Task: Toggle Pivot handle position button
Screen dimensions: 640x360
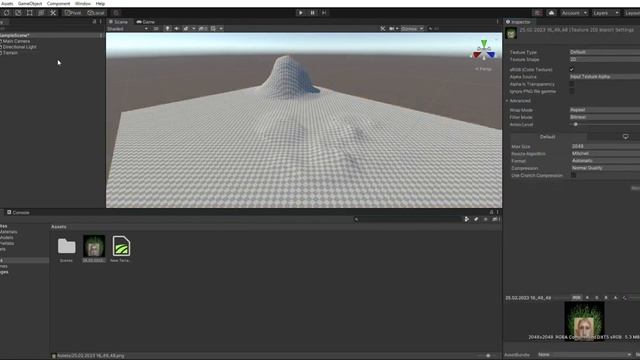Action: pyautogui.click(x=73, y=13)
